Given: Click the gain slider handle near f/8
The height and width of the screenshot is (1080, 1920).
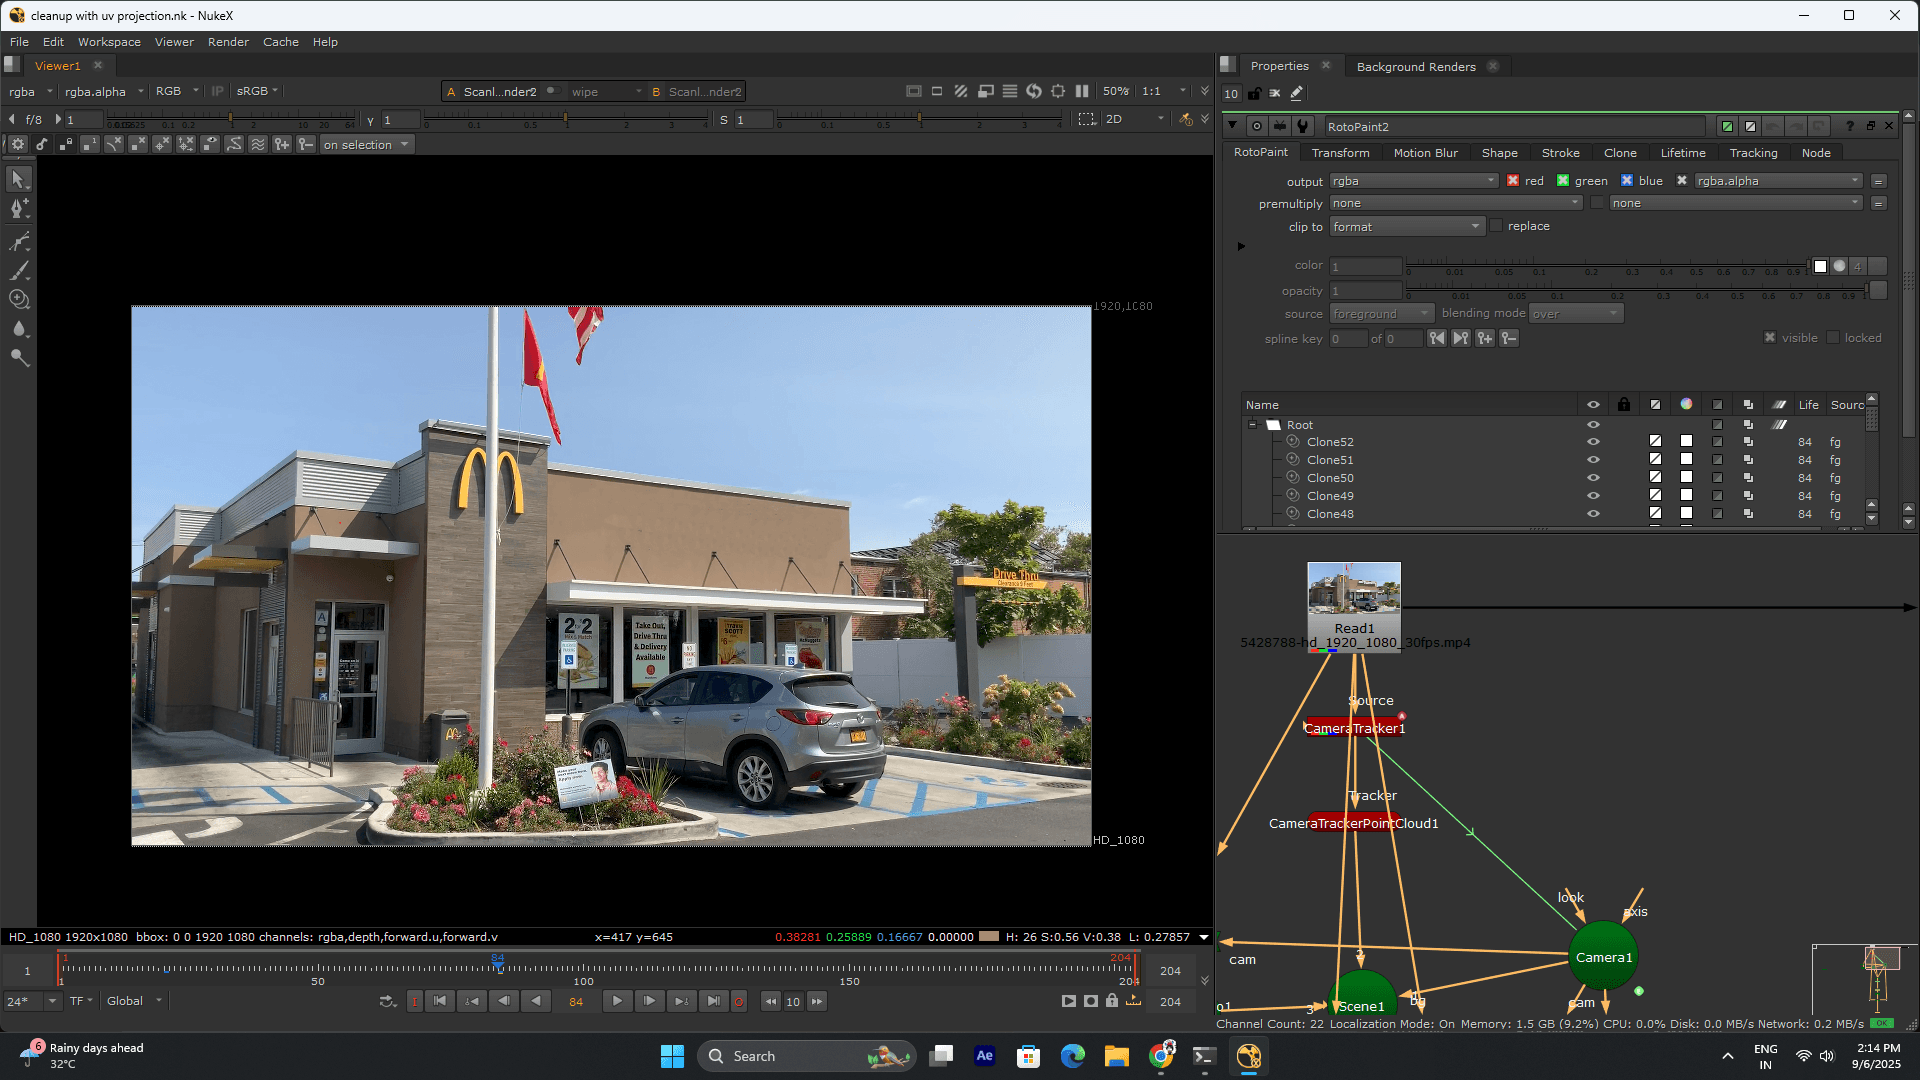Looking at the screenshot, I should 231,119.
